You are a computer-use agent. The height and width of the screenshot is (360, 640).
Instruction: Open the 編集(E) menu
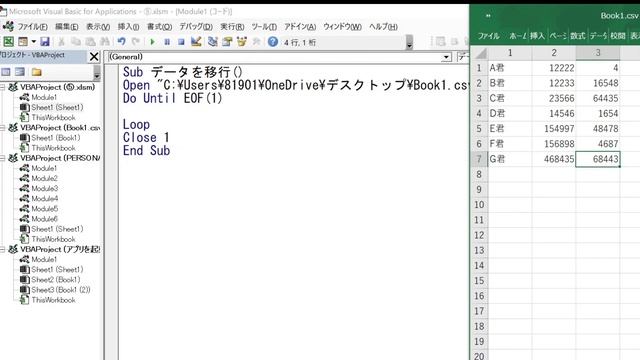pos(67,27)
